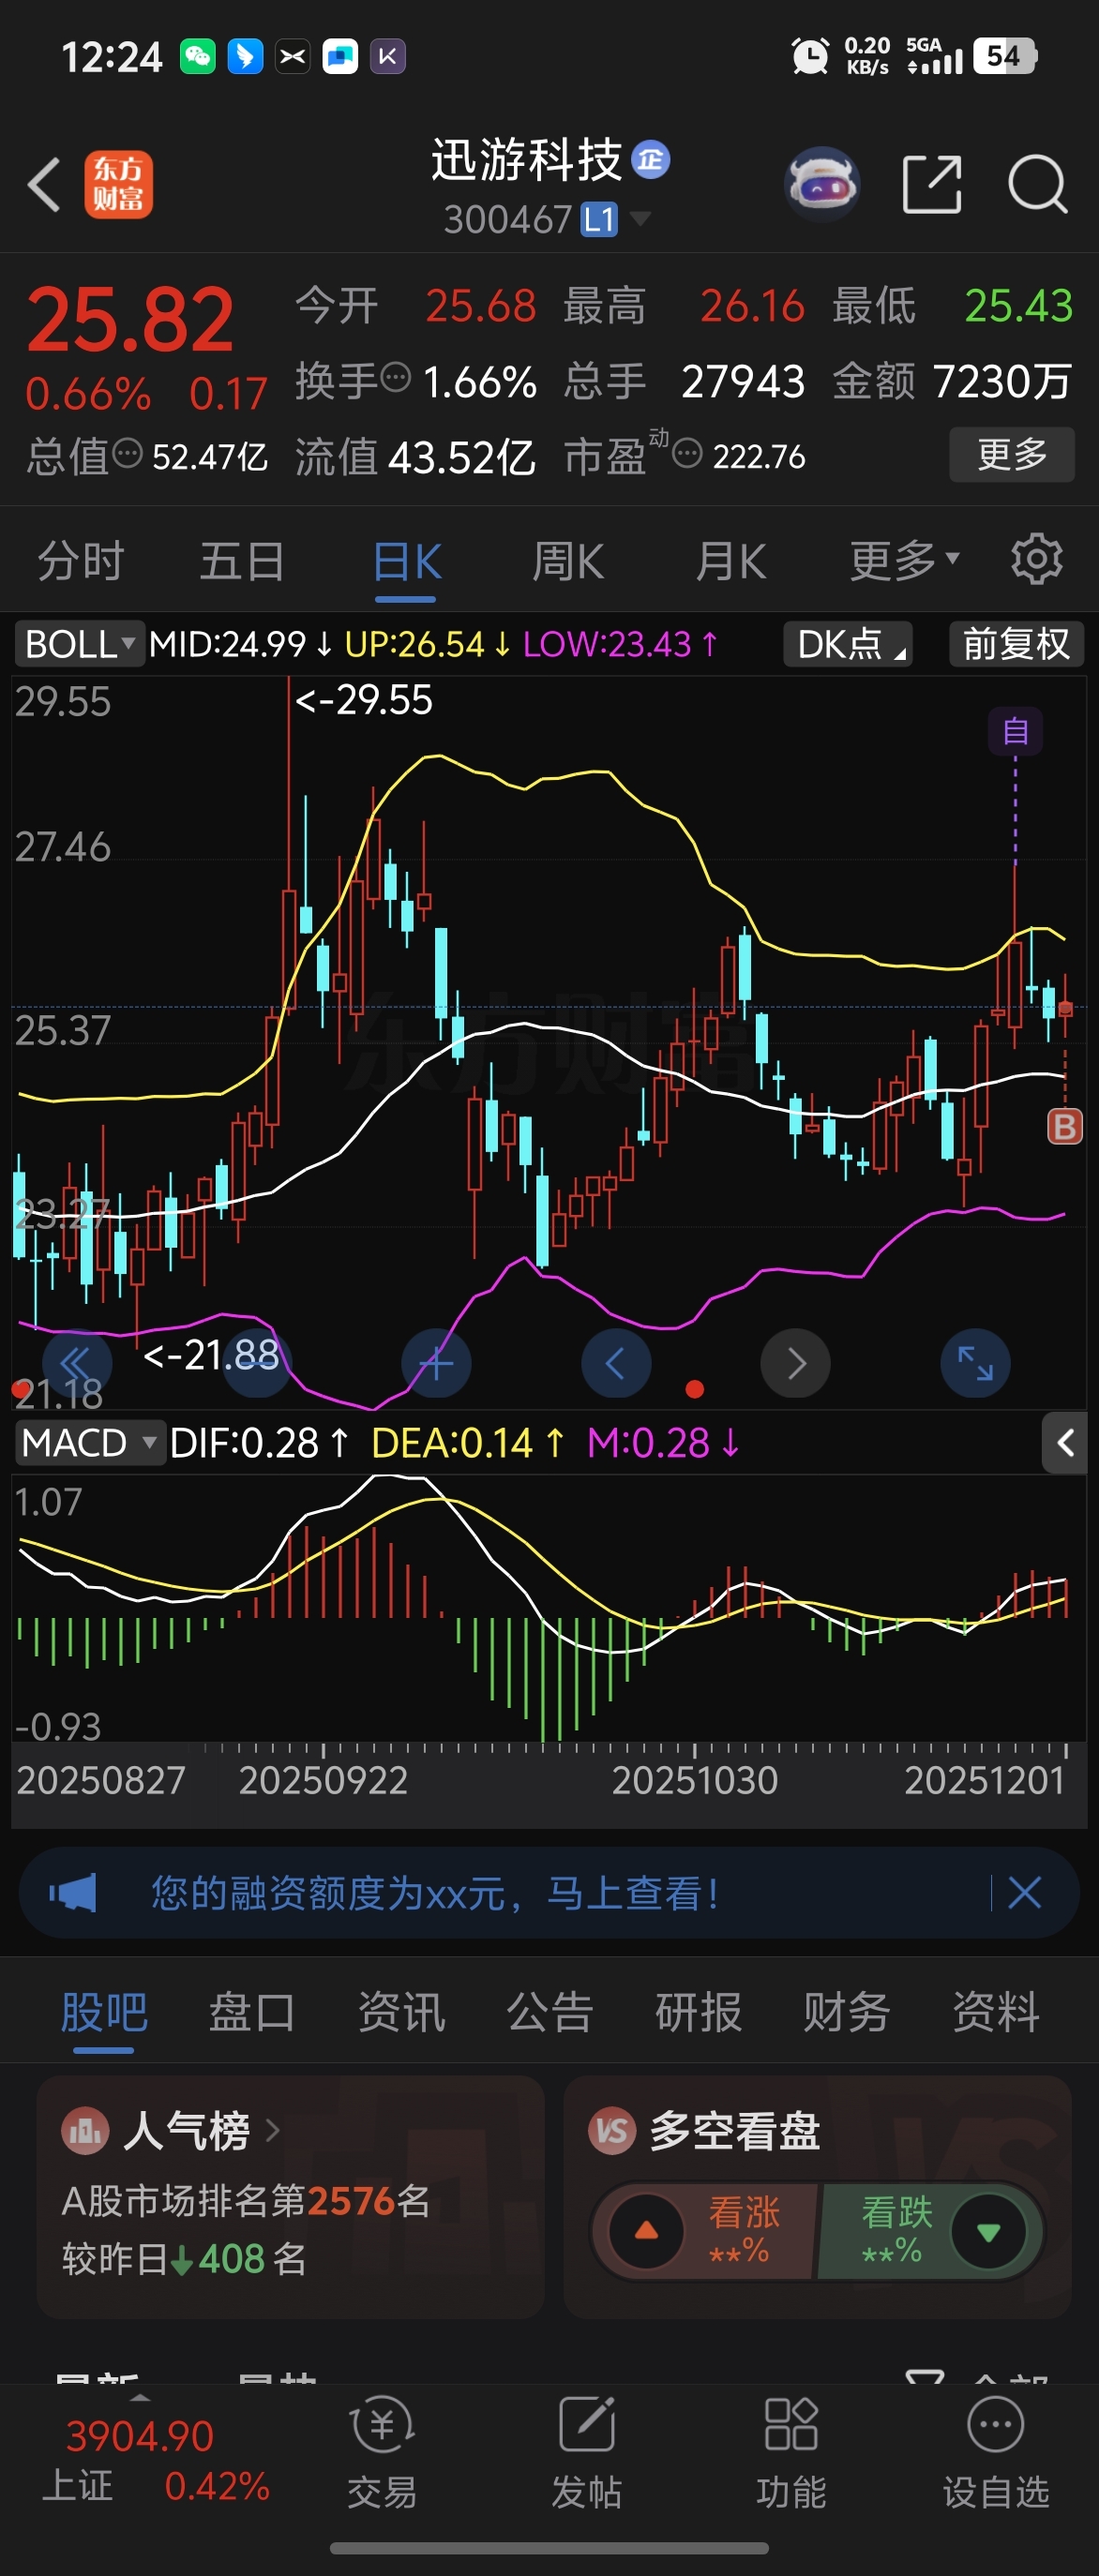This screenshot has width=1099, height=2576.
Task: Expand the 更多 period dropdown
Action: point(904,560)
